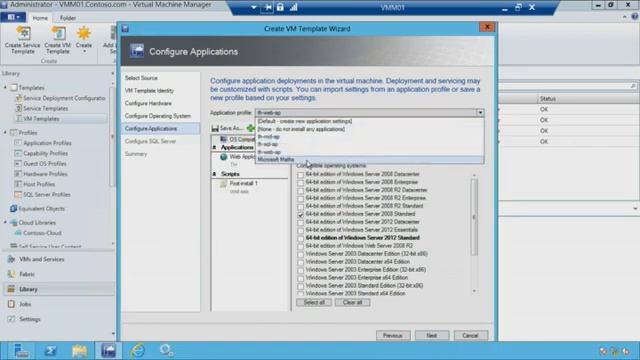Switch to the Home ribbon tab
The height and width of the screenshot is (360, 640).
40,18
